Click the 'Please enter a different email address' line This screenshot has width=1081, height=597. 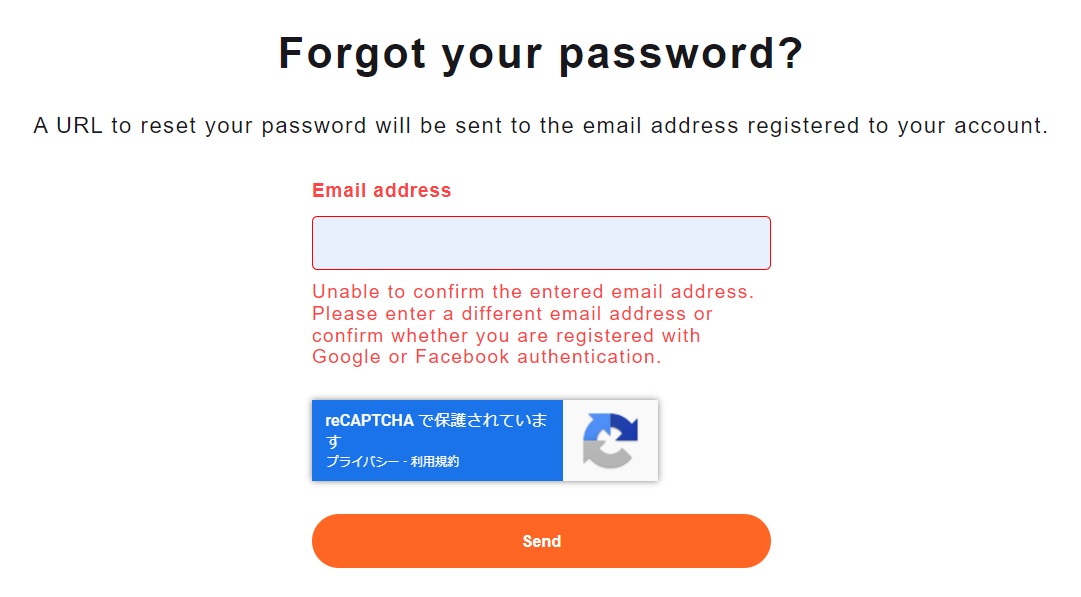512,314
